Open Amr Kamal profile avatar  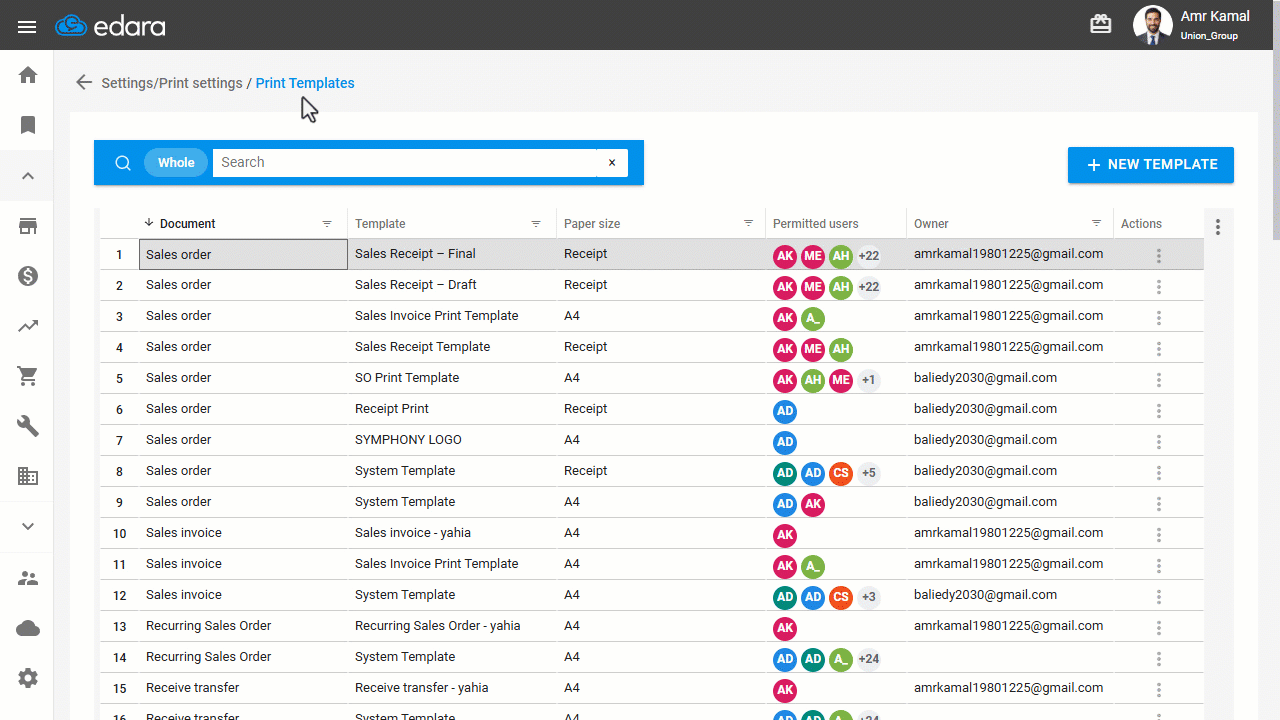(x=1152, y=25)
